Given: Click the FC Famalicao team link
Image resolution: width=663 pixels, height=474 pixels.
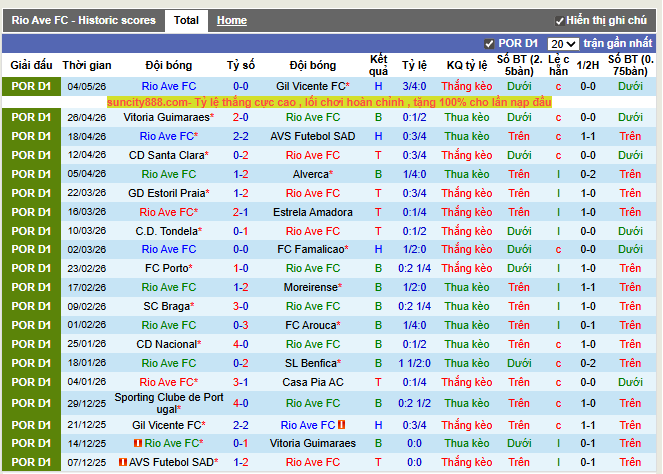Looking at the screenshot, I should point(311,249).
